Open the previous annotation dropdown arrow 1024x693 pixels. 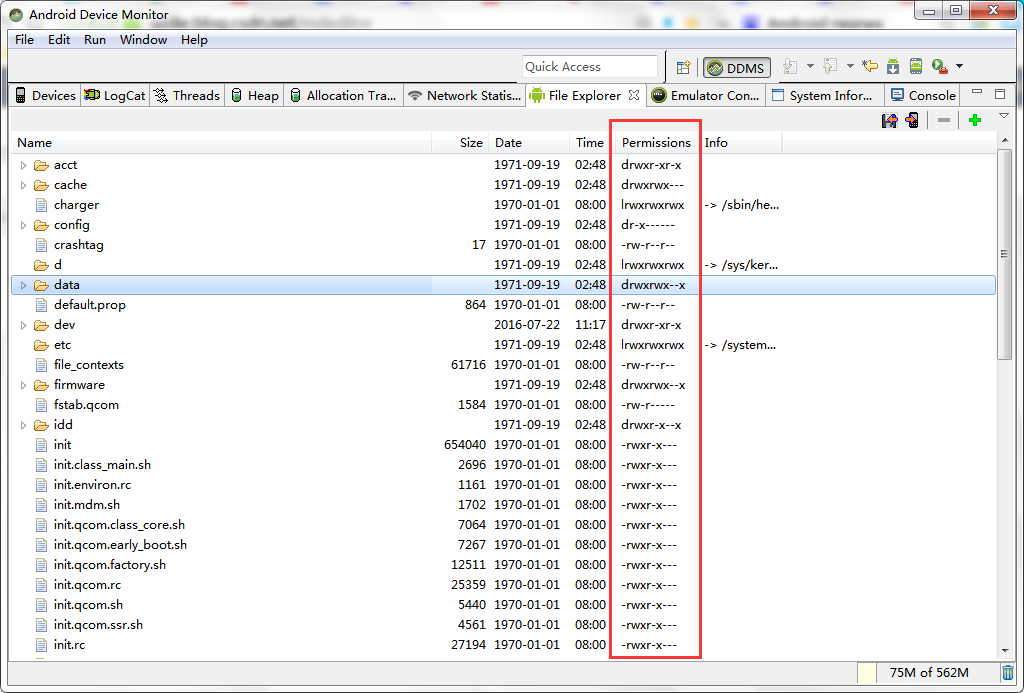850,66
